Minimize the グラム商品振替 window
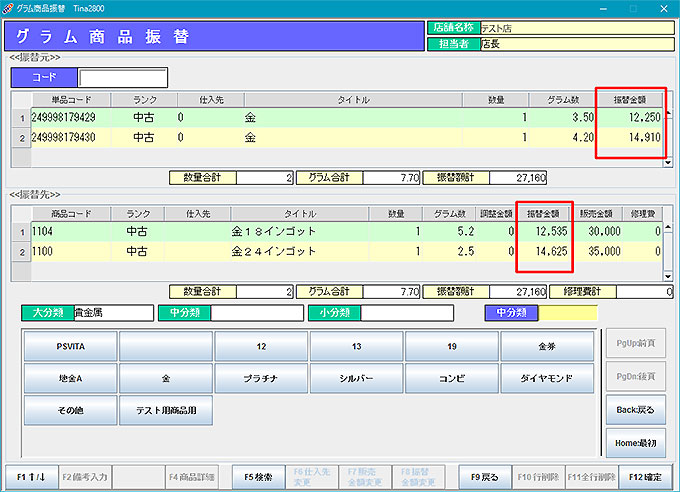 pyautogui.click(x=603, y=9)
